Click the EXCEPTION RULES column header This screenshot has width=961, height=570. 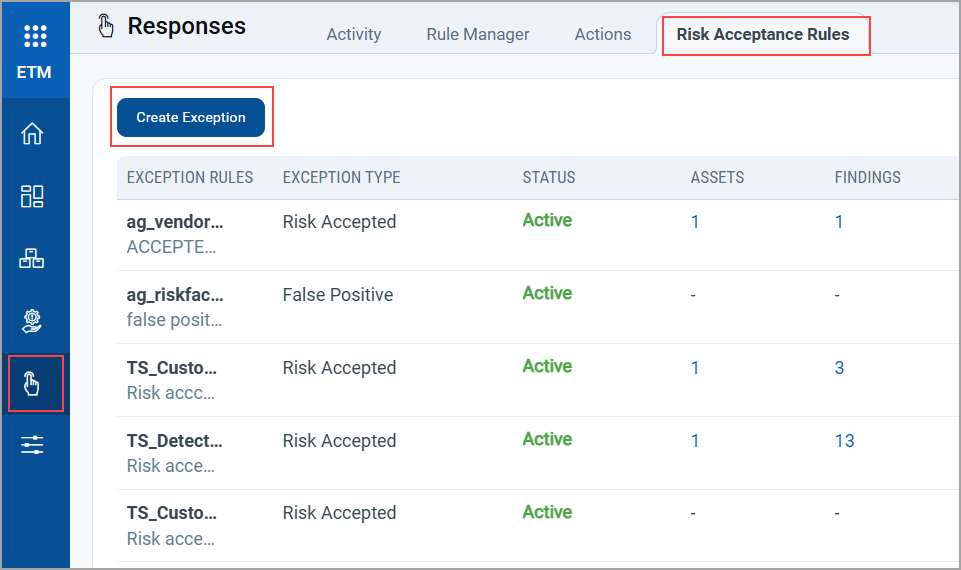click(x=189, y=178)
